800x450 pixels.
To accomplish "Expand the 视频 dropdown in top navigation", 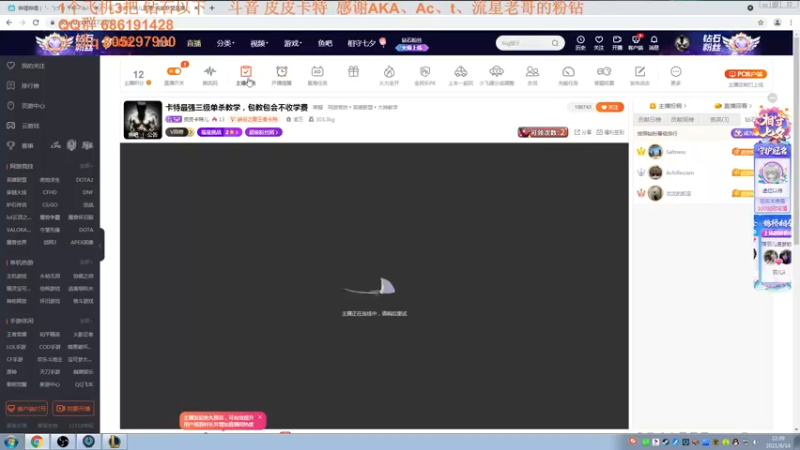I will (259, 43).
